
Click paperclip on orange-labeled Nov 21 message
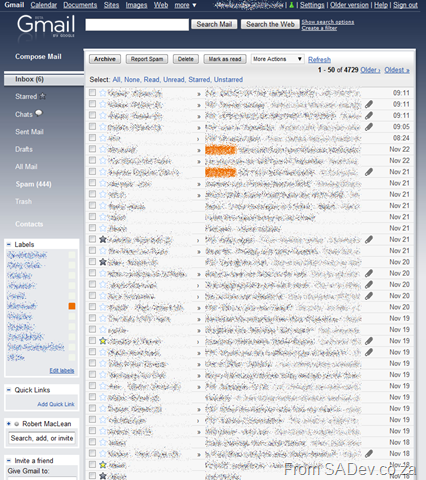coord(369,172)
